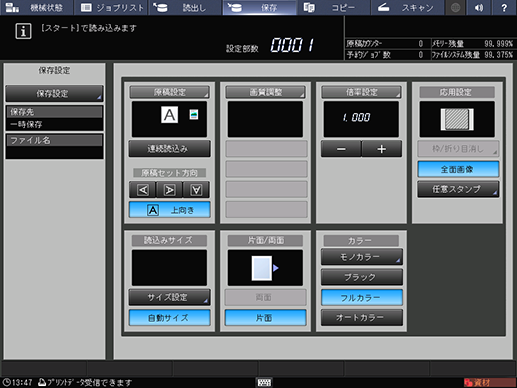Toggle the 全面画像 full image button
The image size is (517, 388).
pos(458,169)
